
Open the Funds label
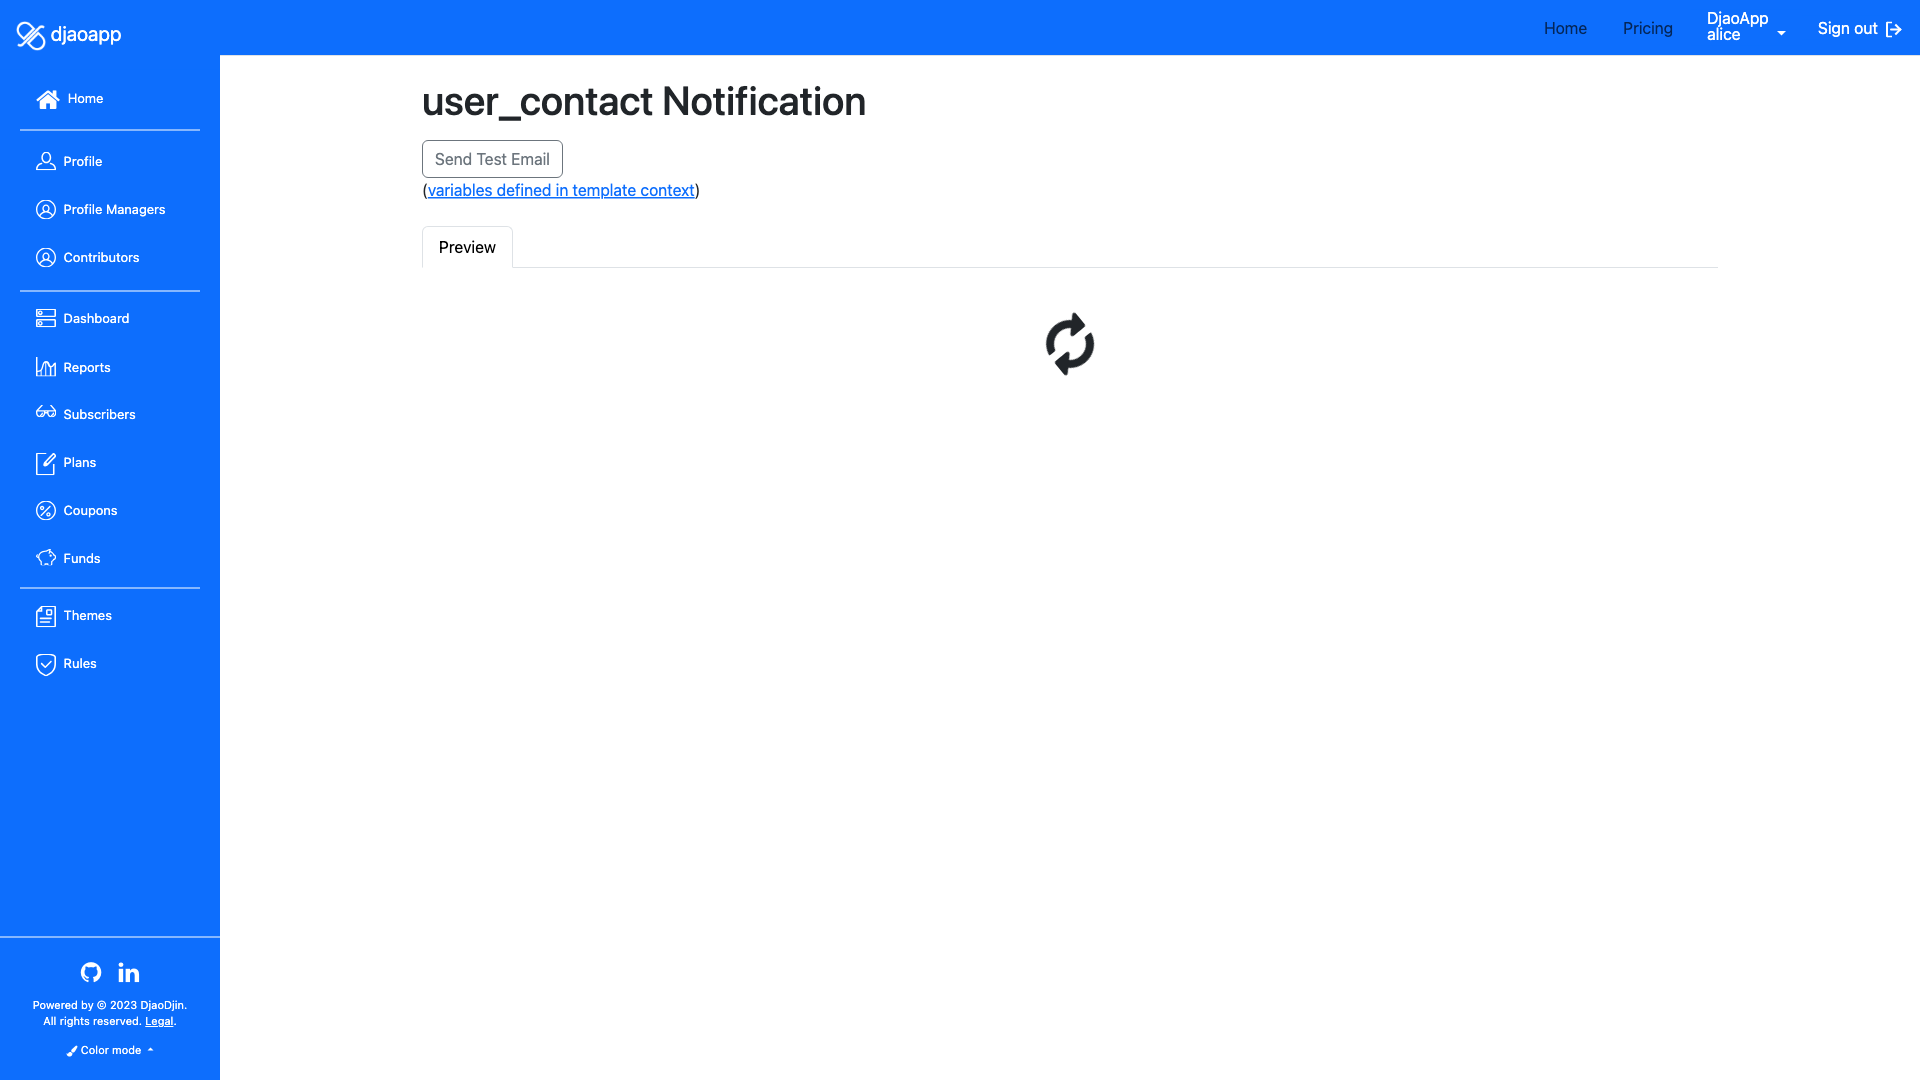point(82,558)
